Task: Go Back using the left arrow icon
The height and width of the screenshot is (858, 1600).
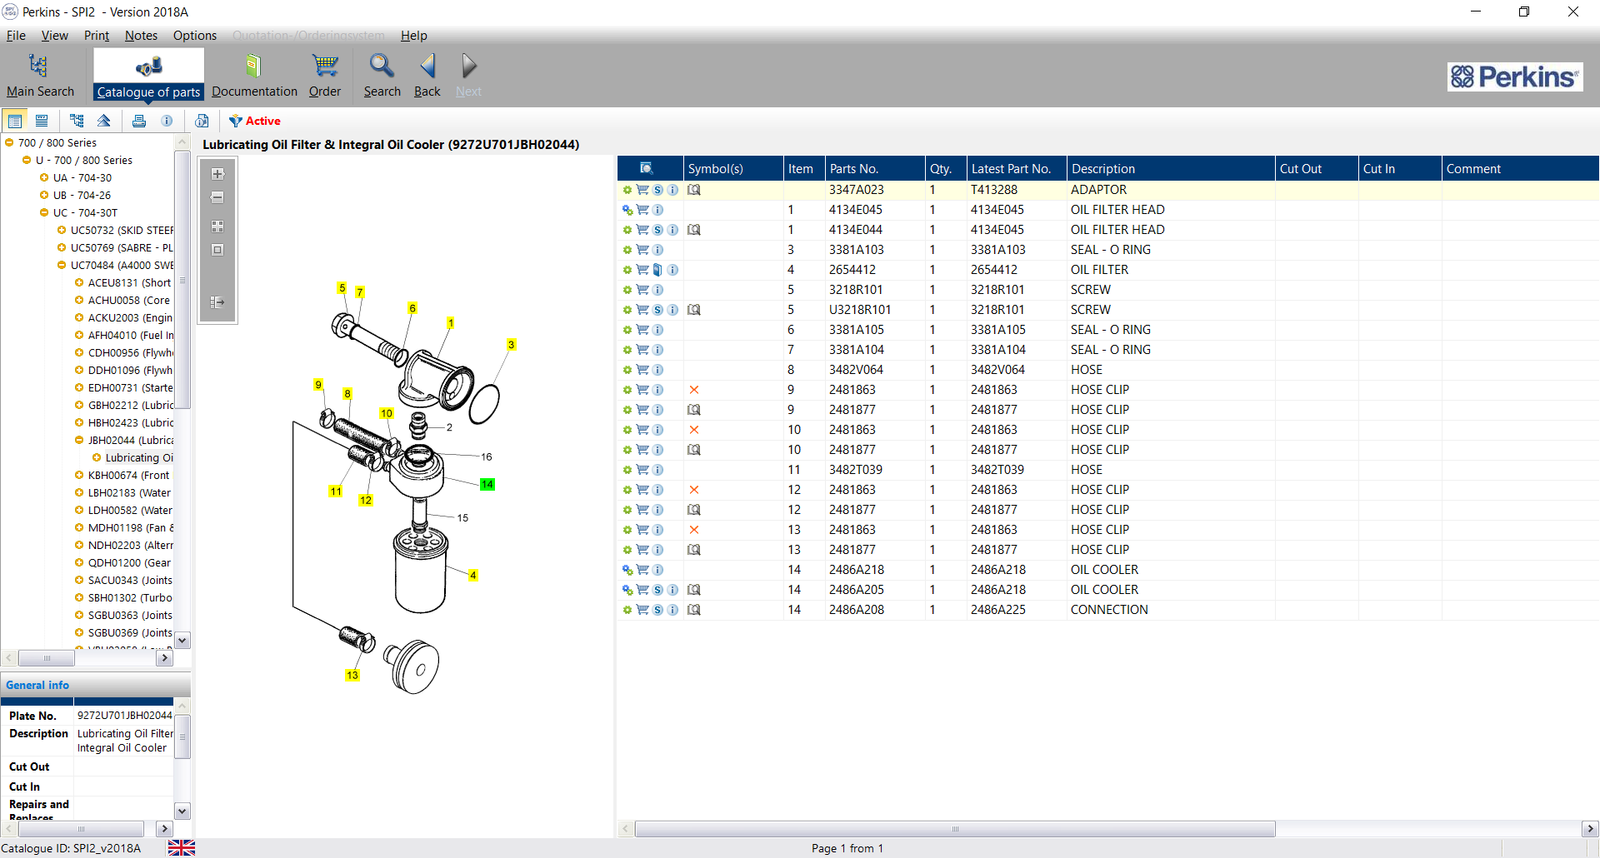Action: [x=427, y=66]
